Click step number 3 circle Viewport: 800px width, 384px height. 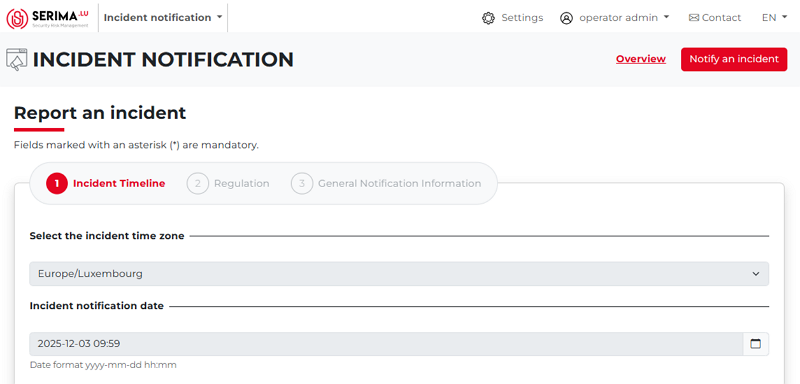[302, 184]
